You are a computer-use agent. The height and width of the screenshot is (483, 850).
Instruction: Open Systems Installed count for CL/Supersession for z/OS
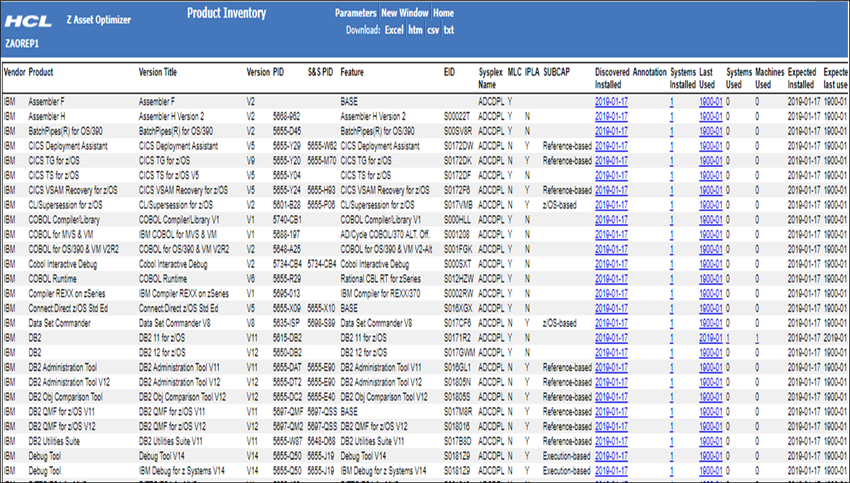pyautogui.click(x=672, y=205)
